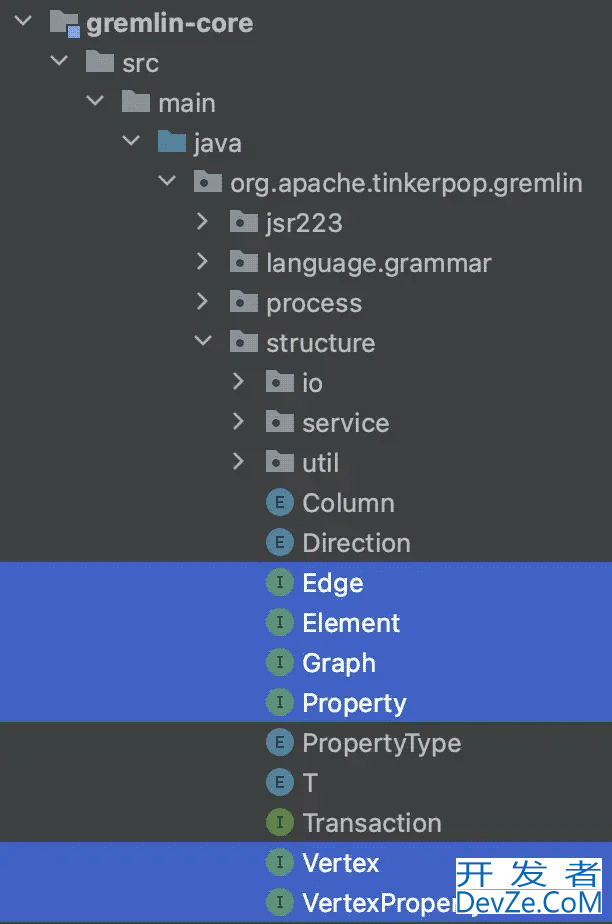Expand the jsr223 package
612x924 pixels.
202,221
